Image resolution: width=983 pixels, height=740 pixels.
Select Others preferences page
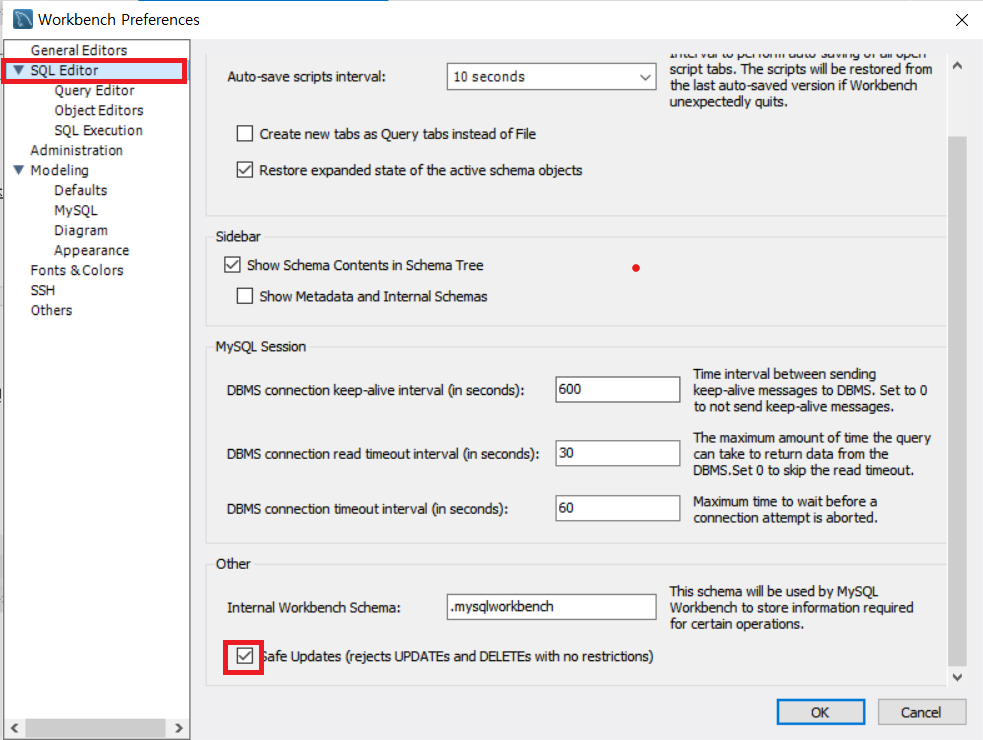click(x=51, y=310)
